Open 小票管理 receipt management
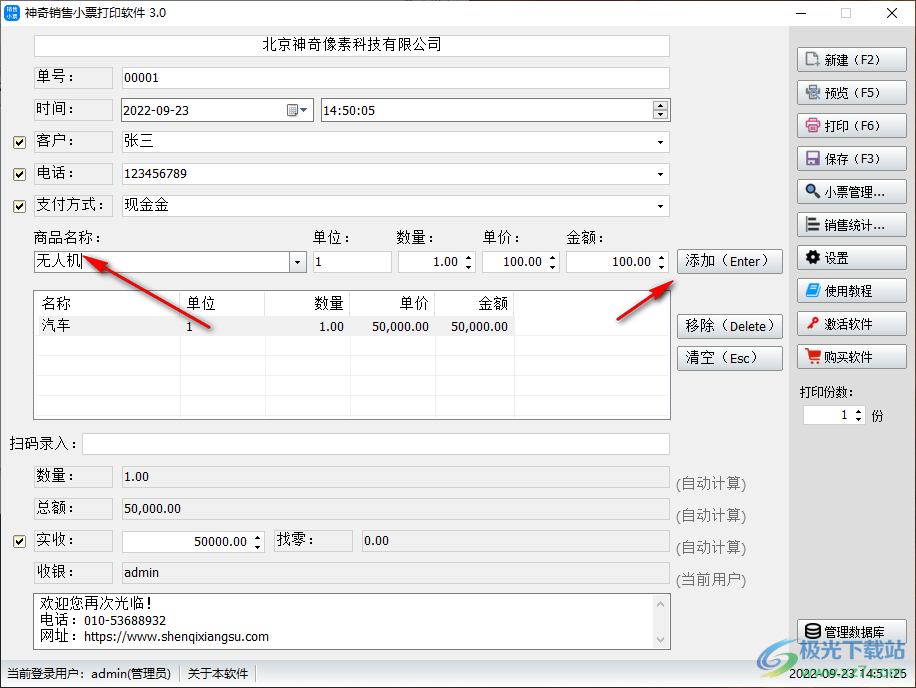This screenshot has height=688, width=916. coord(851,192)
